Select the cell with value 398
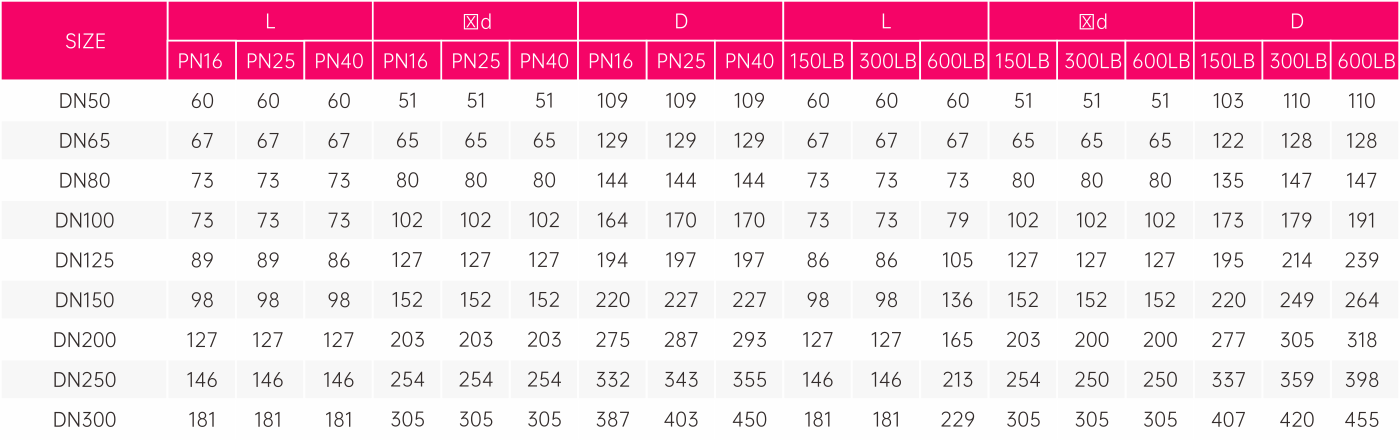 click(1364, 381)
